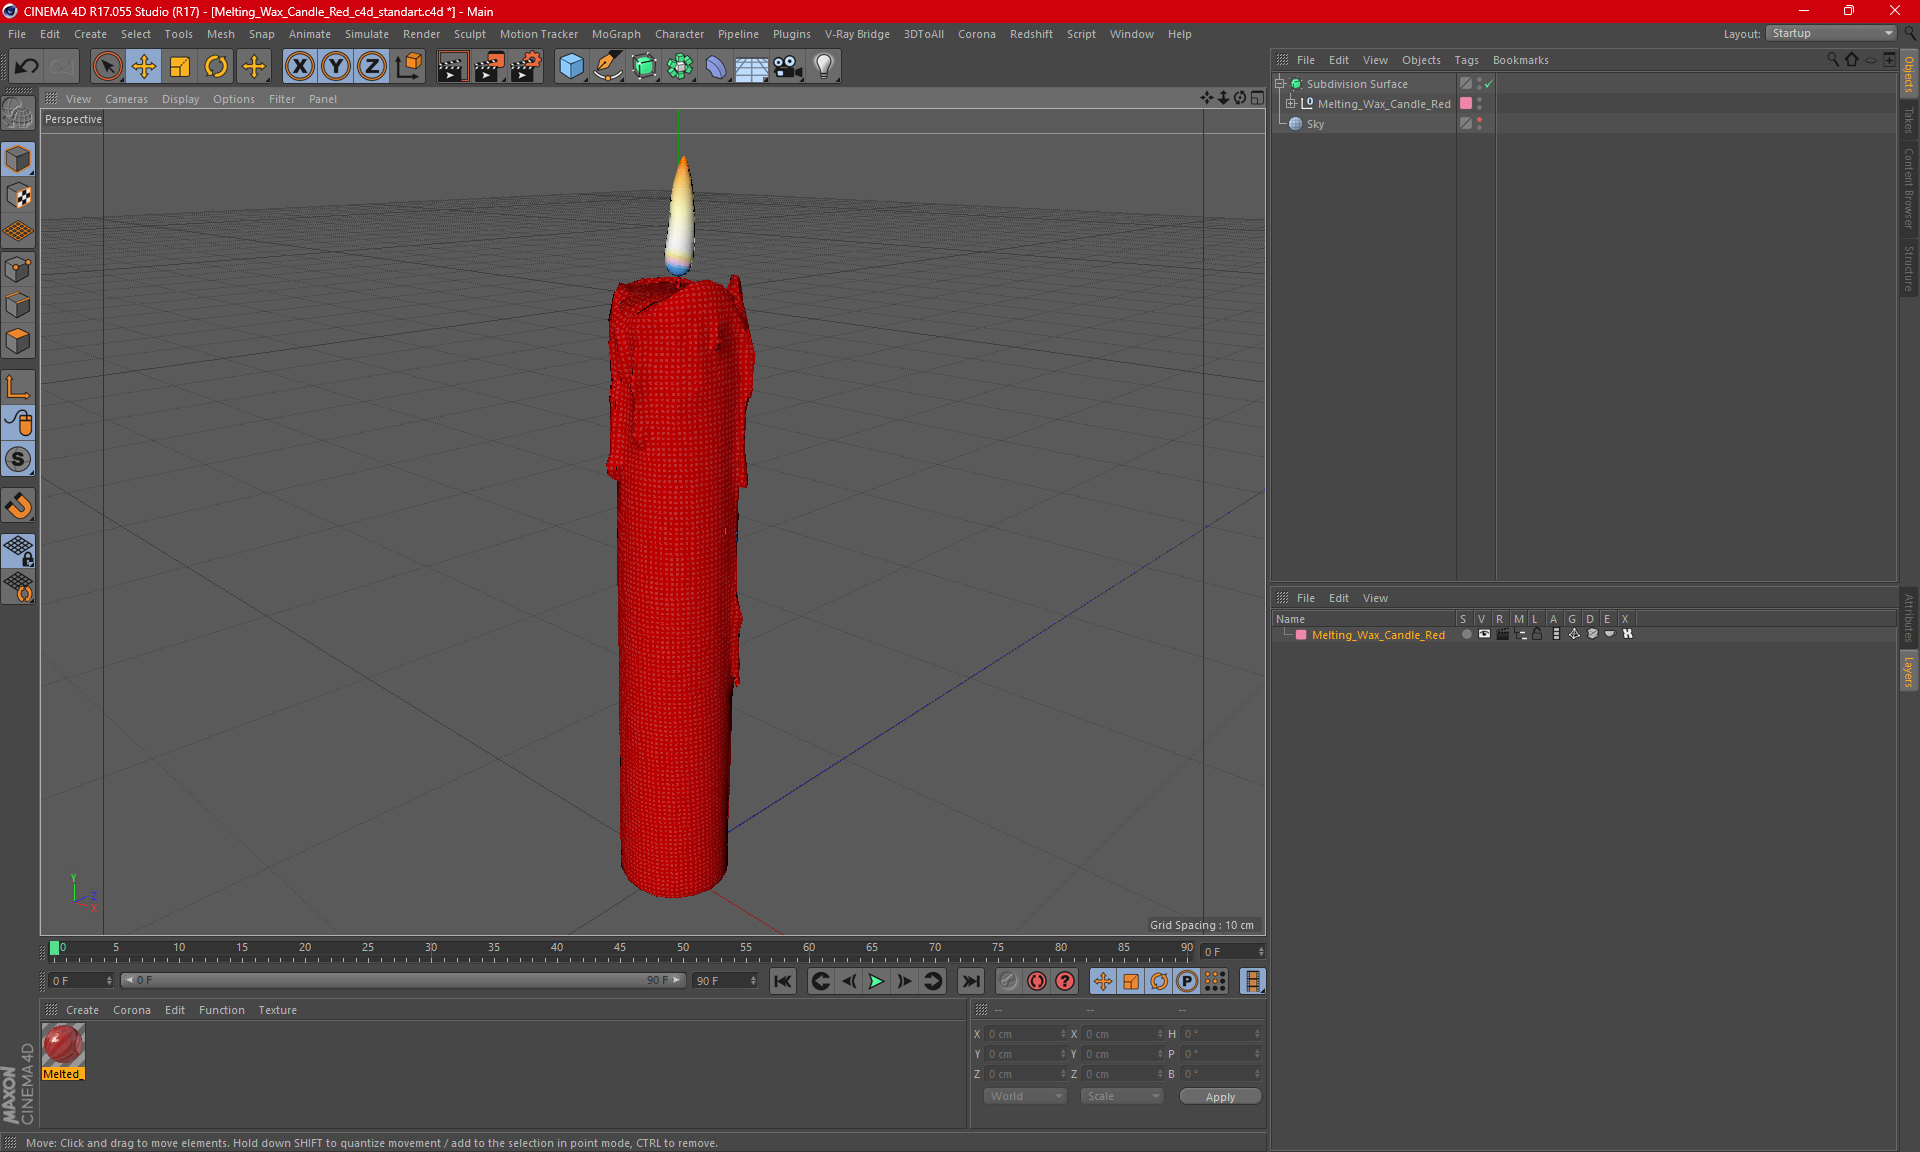The image size is (1920, 1152).
Task: Expand the Melting_Wax_Candle_Red object
Action: [1291, 104]
